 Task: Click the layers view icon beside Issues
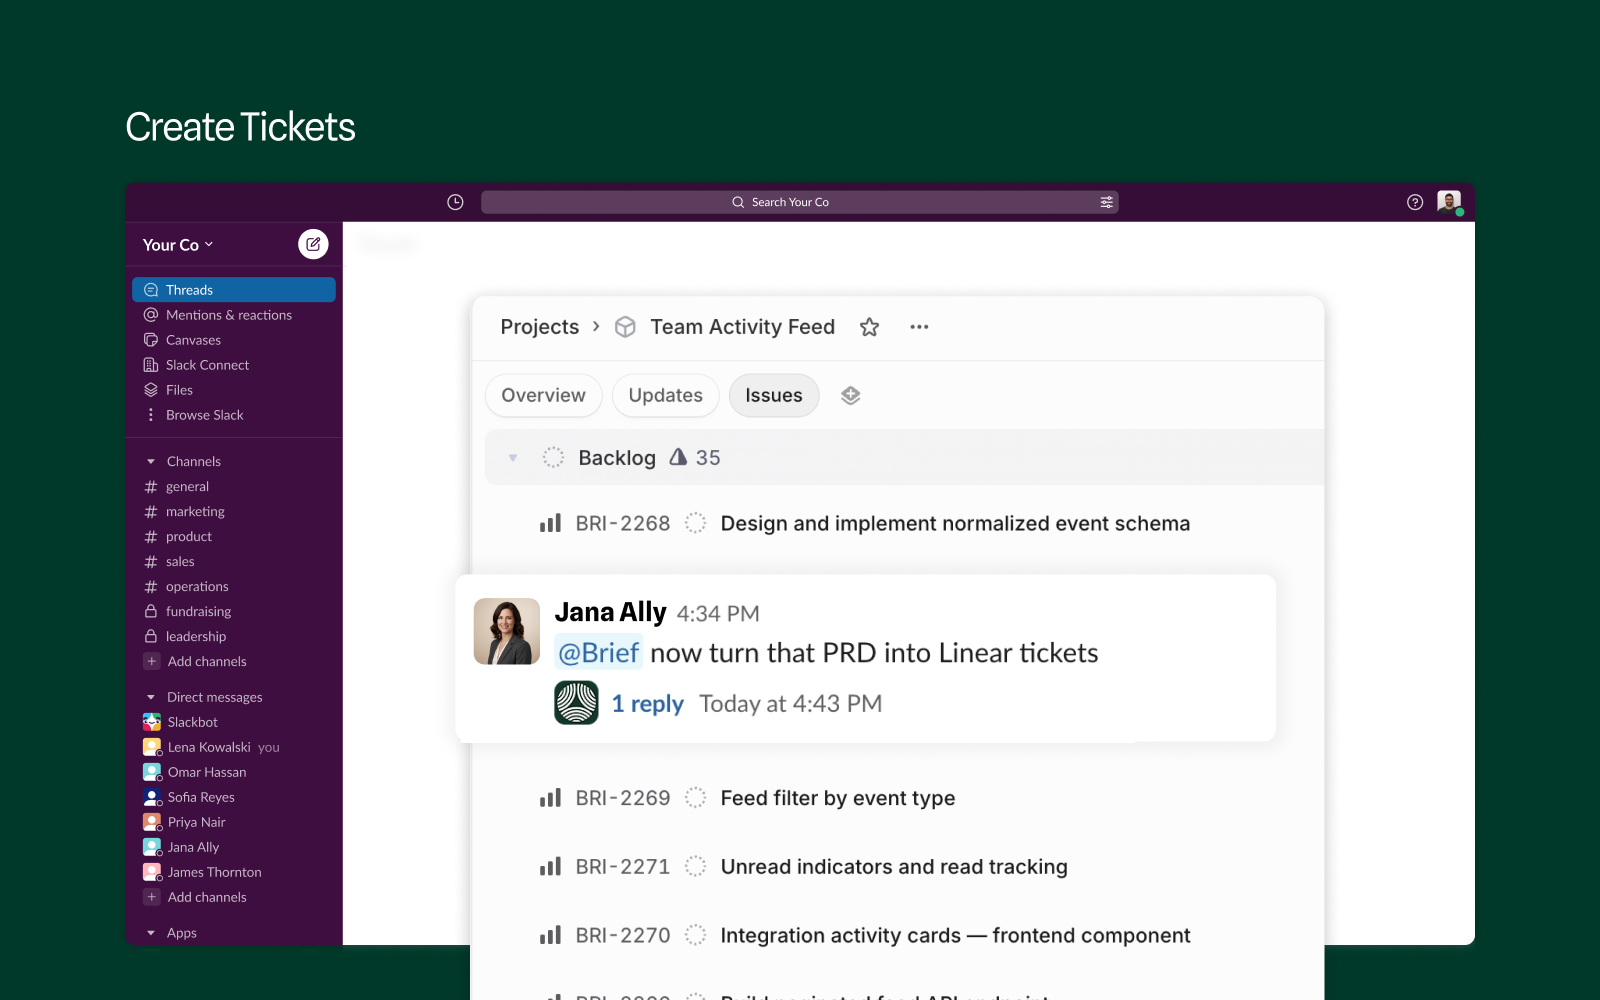851,396
